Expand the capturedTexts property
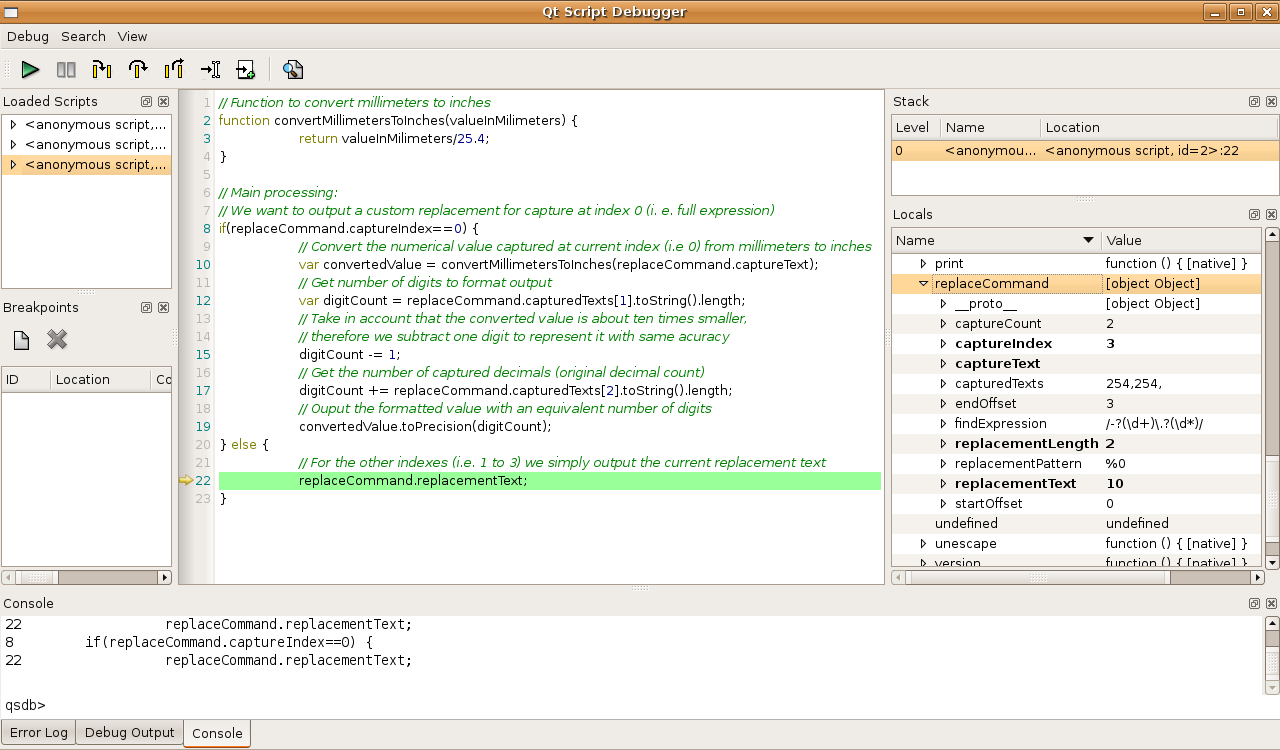Image resolution: width=1280 pixels, height=750 pixels. 943,384
